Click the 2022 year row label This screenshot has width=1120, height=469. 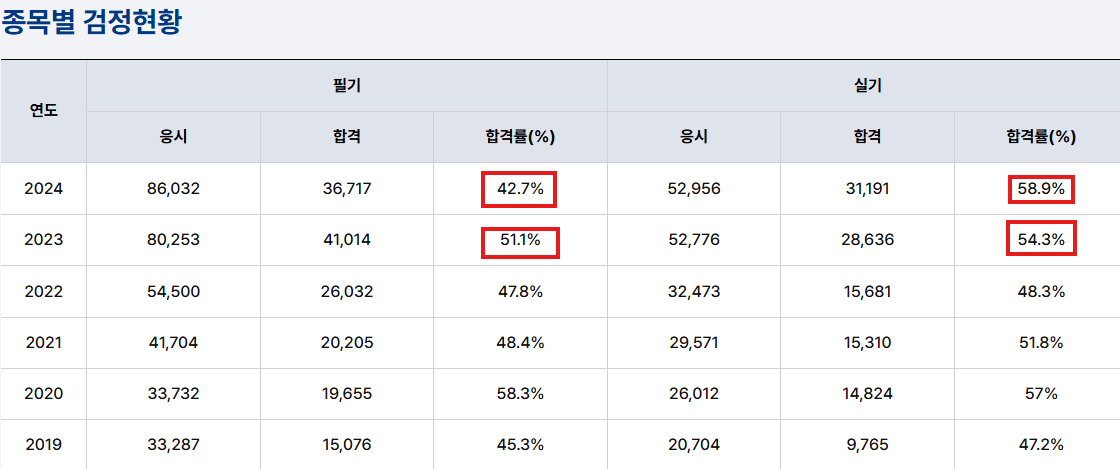(44, 292)
